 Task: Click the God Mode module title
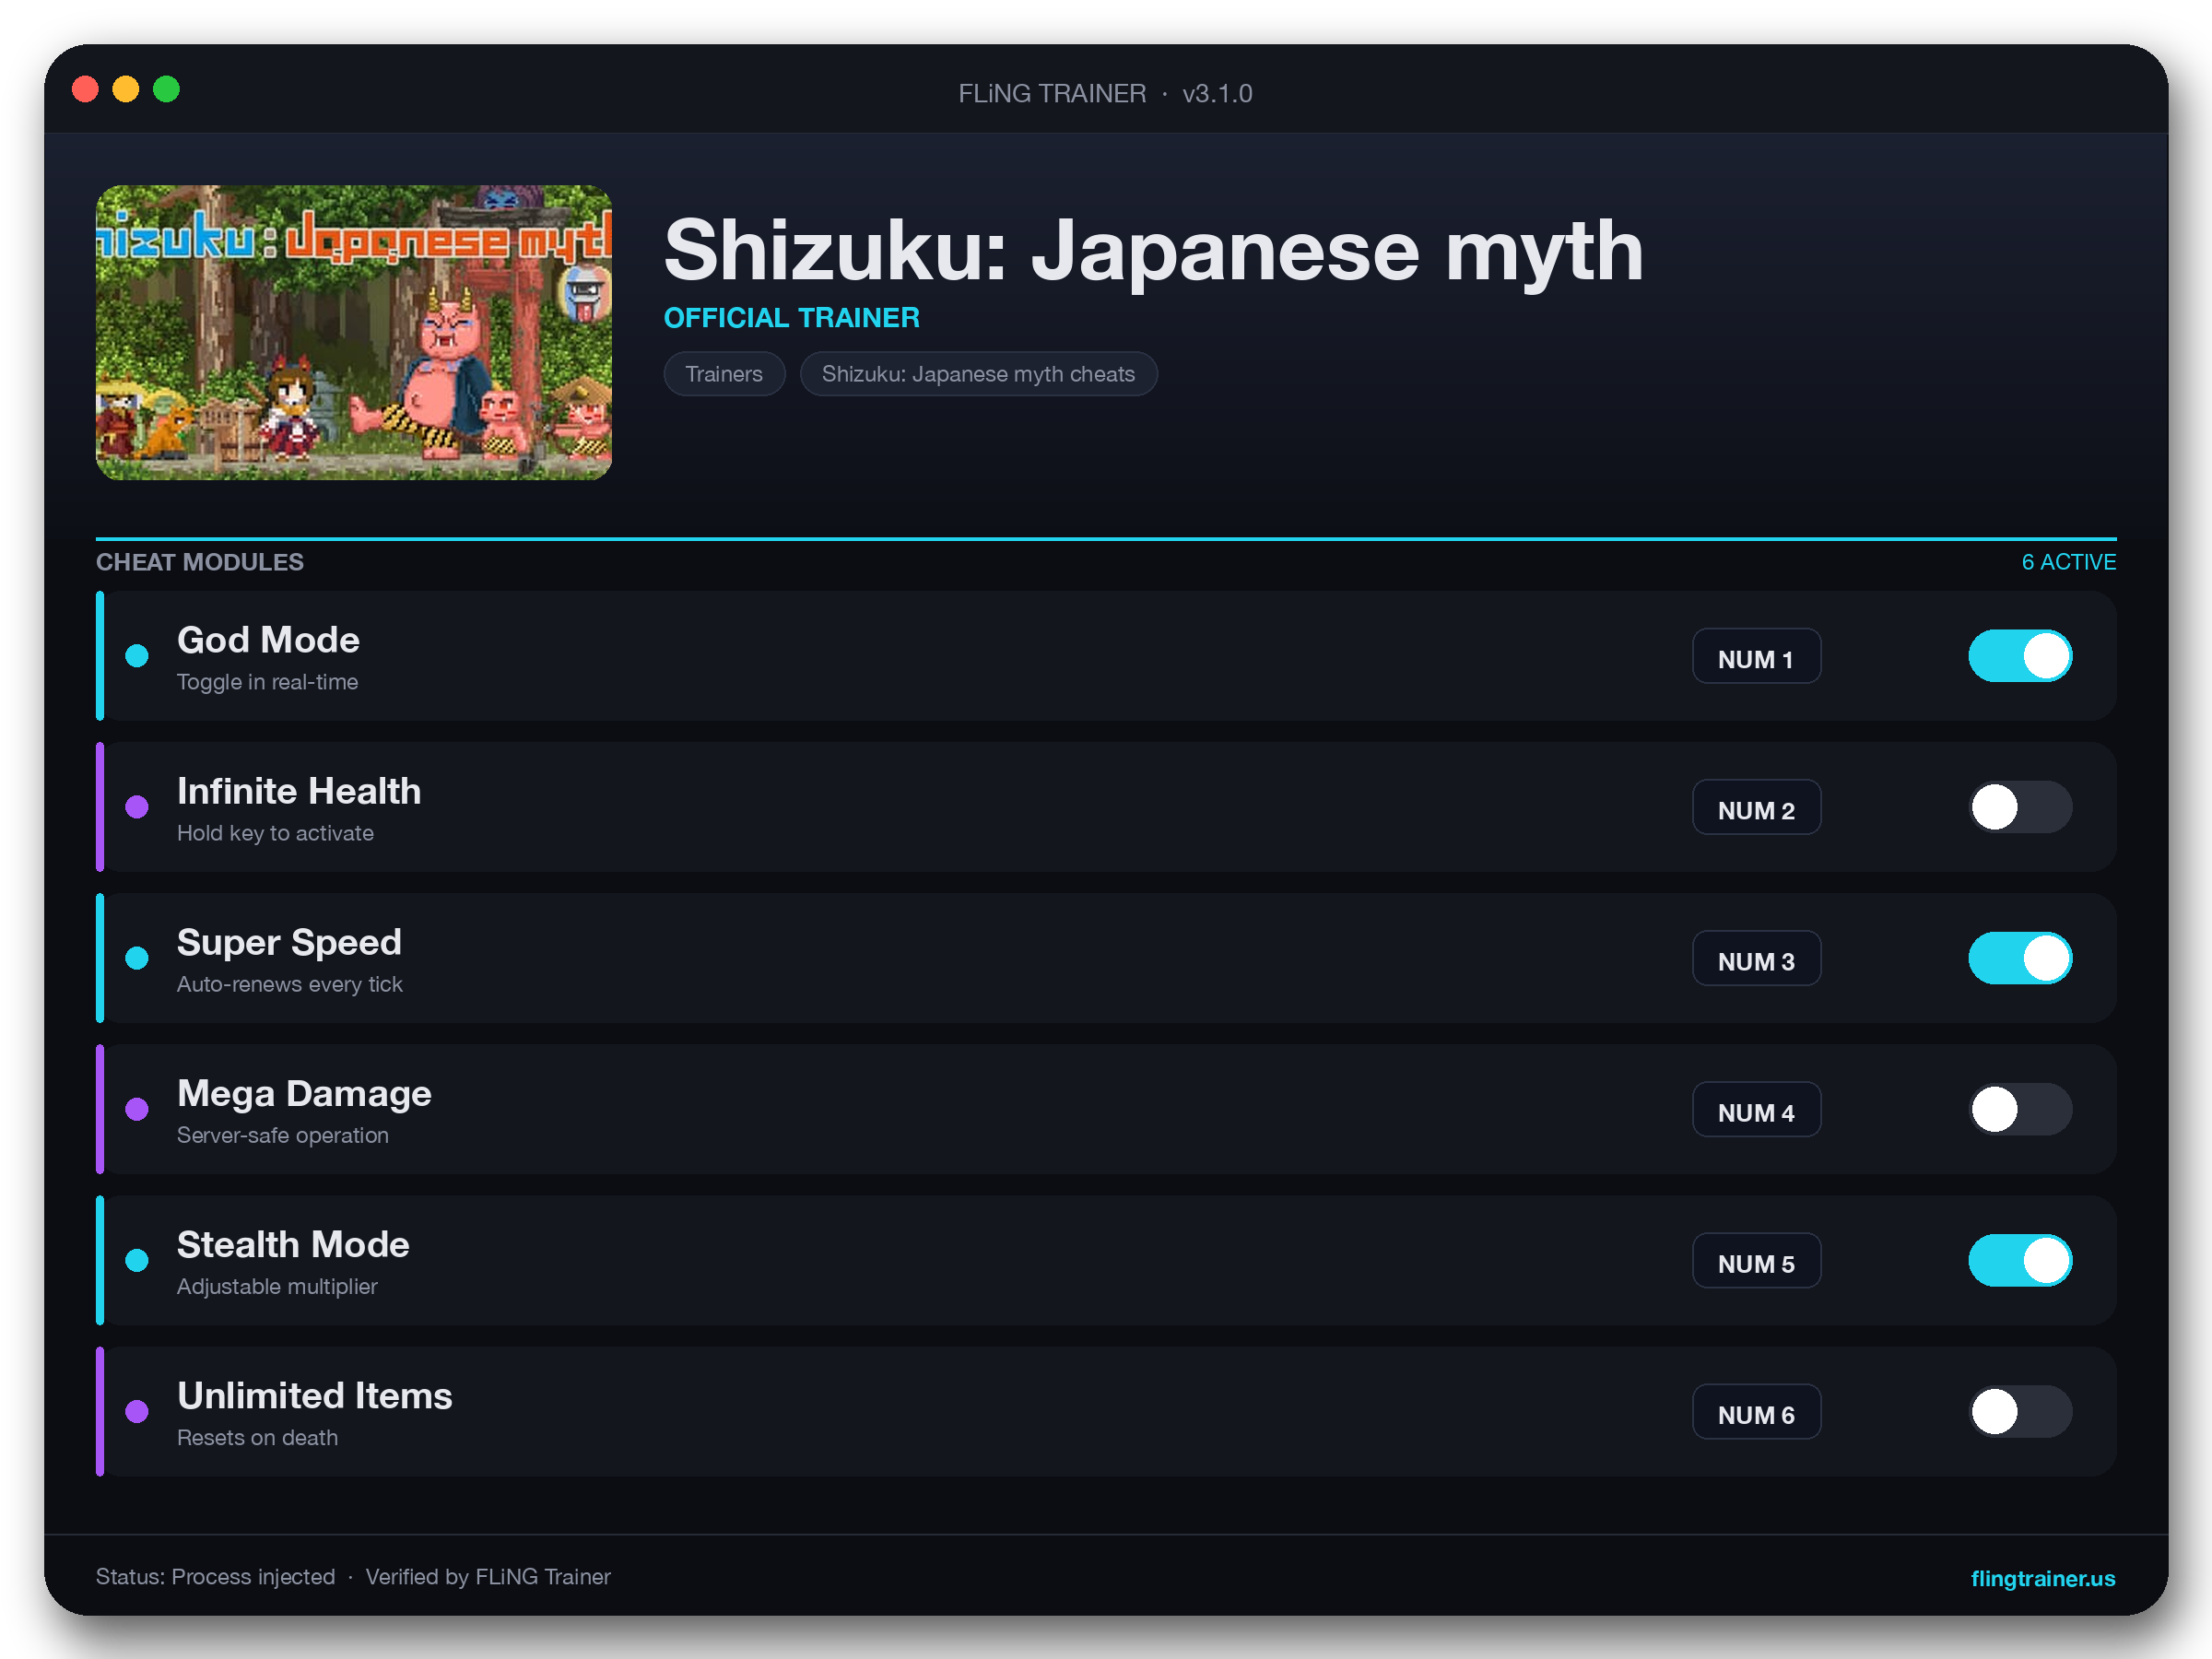[268, 640]
